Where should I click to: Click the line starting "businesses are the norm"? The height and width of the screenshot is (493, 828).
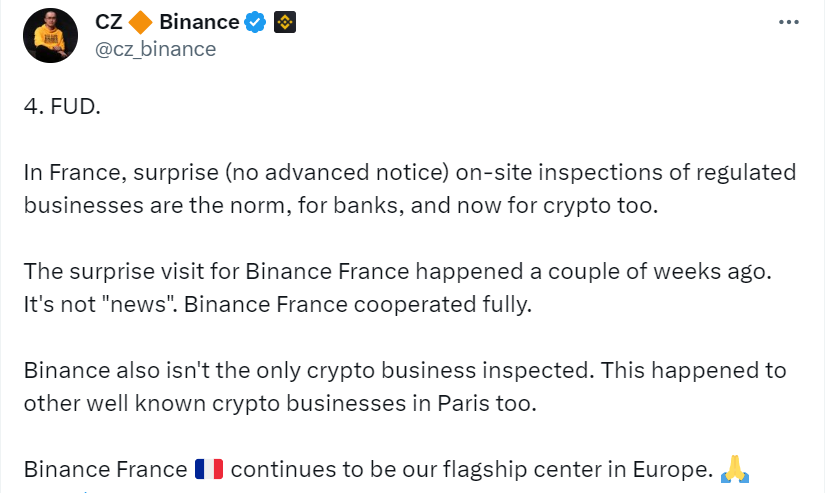[x=341, y=205]
